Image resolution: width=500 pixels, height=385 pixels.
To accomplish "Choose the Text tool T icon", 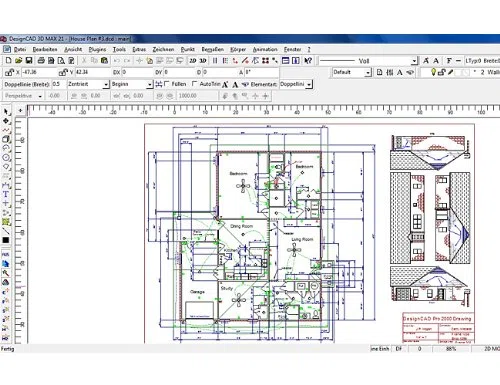I will (6, 194).
